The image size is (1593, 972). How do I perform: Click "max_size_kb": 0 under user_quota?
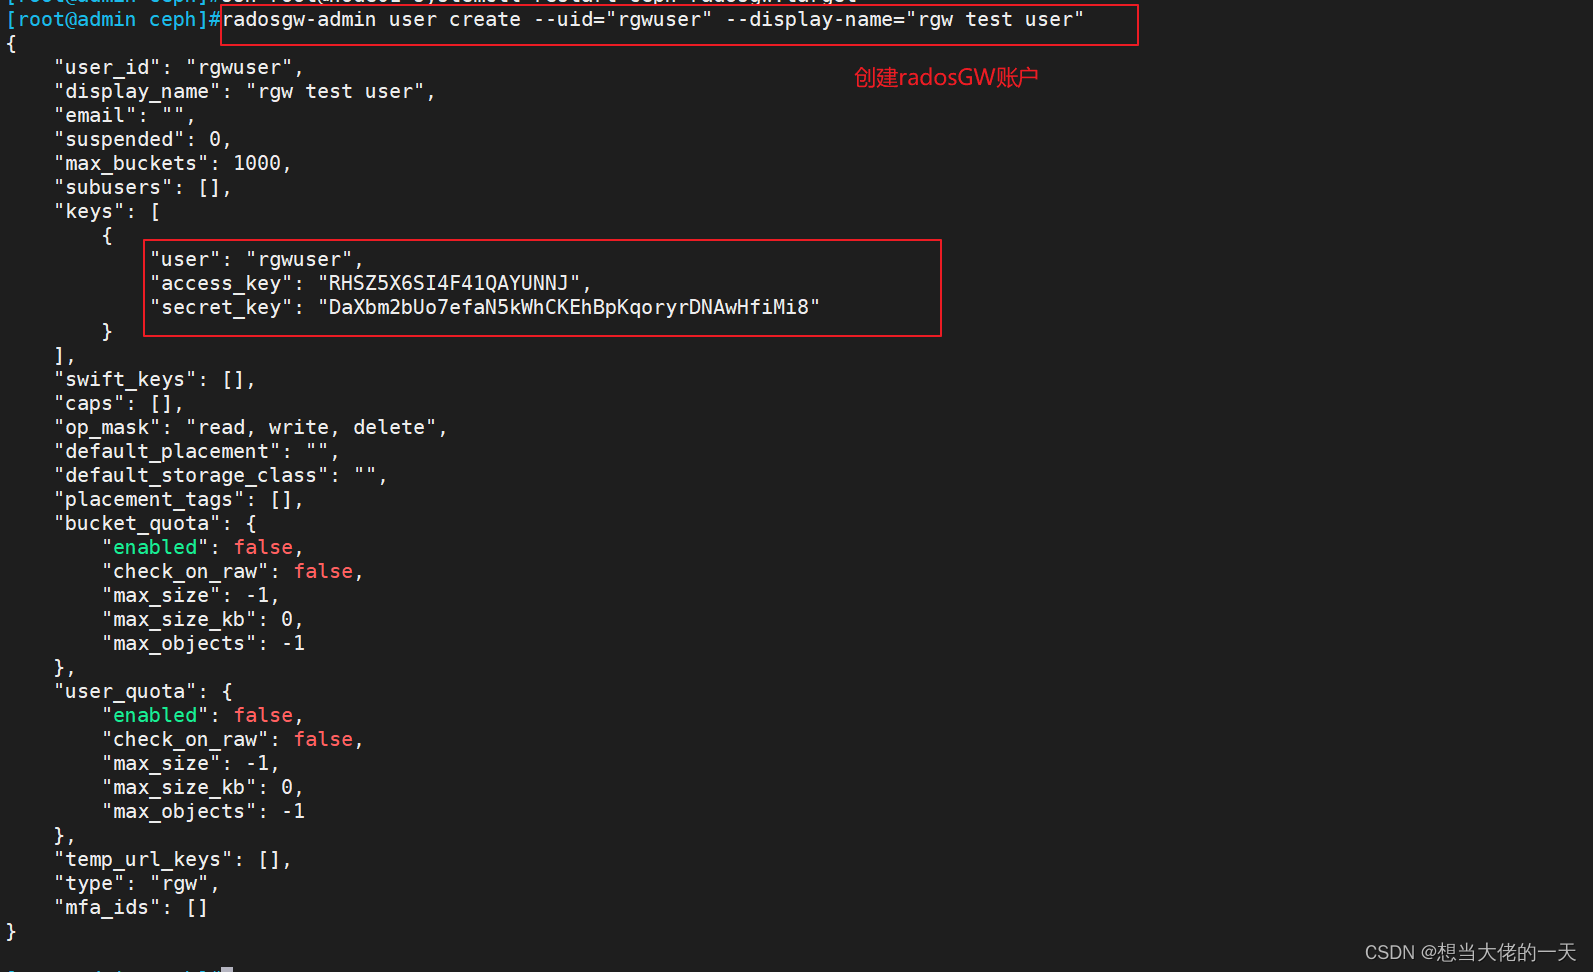[203, 787]
